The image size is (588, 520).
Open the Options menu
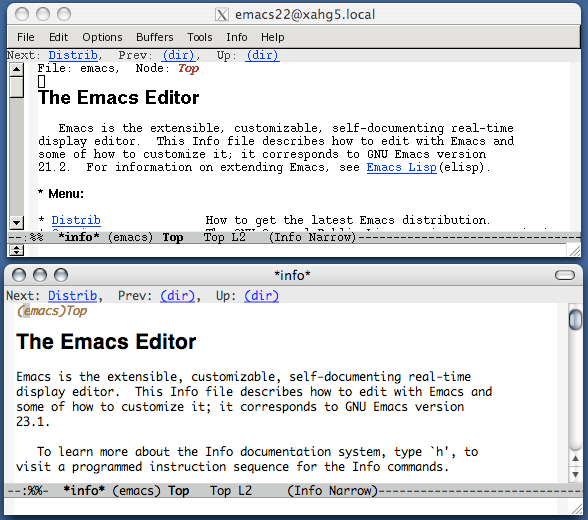click(102, 37)
